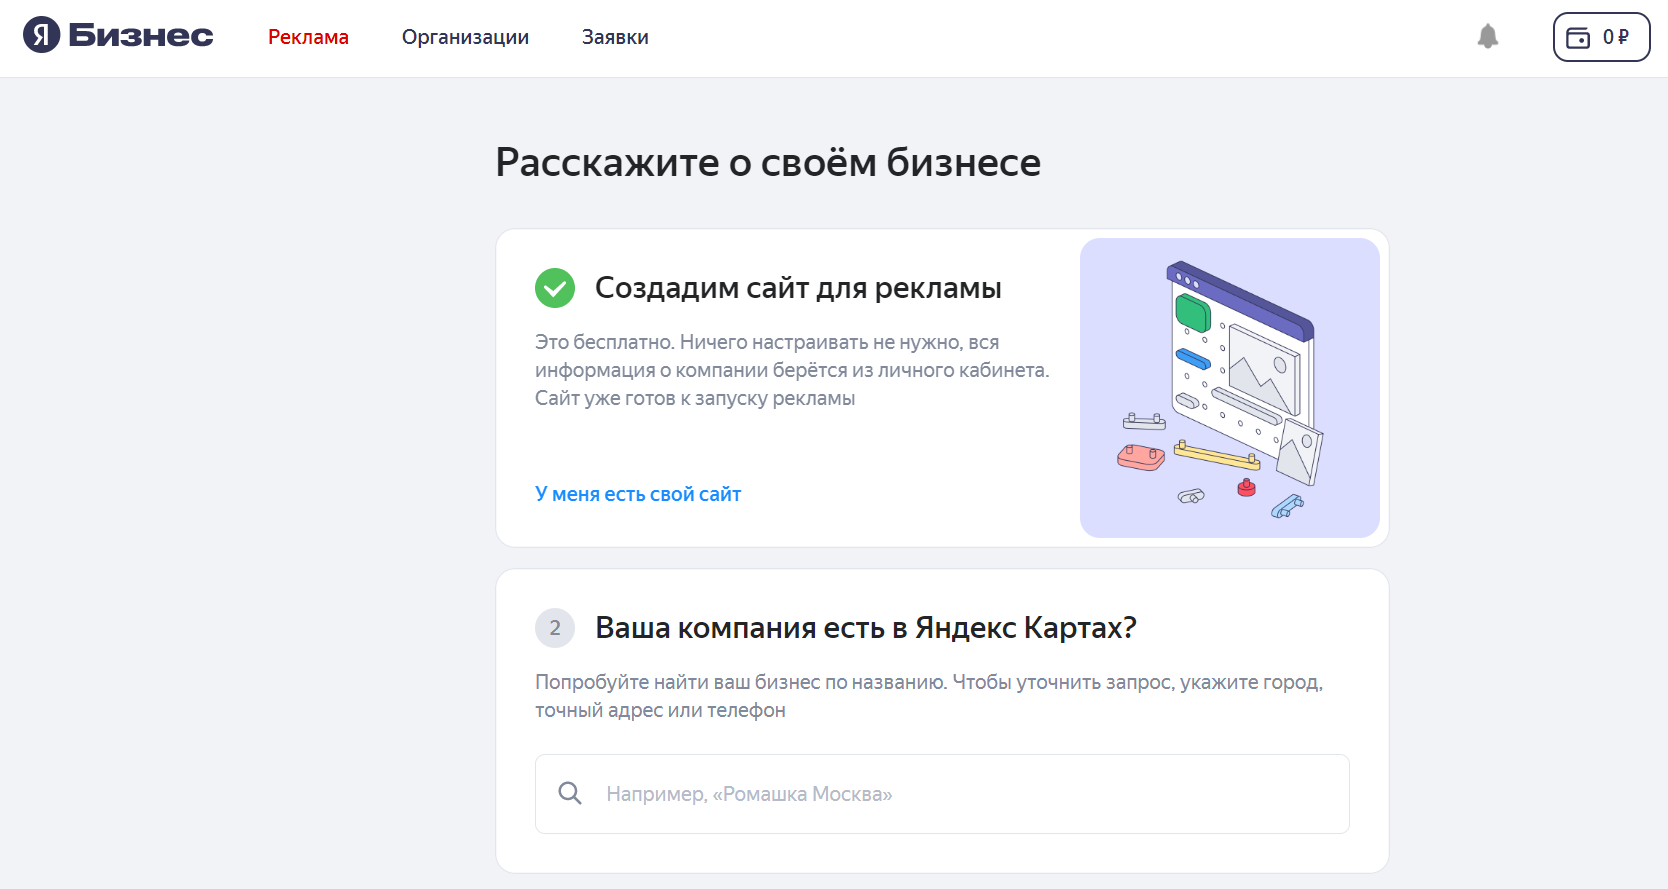The image size is (1668, 889).
Task: Click the "0 ₽" balance amount
Action: click(x=1615, y=37)
